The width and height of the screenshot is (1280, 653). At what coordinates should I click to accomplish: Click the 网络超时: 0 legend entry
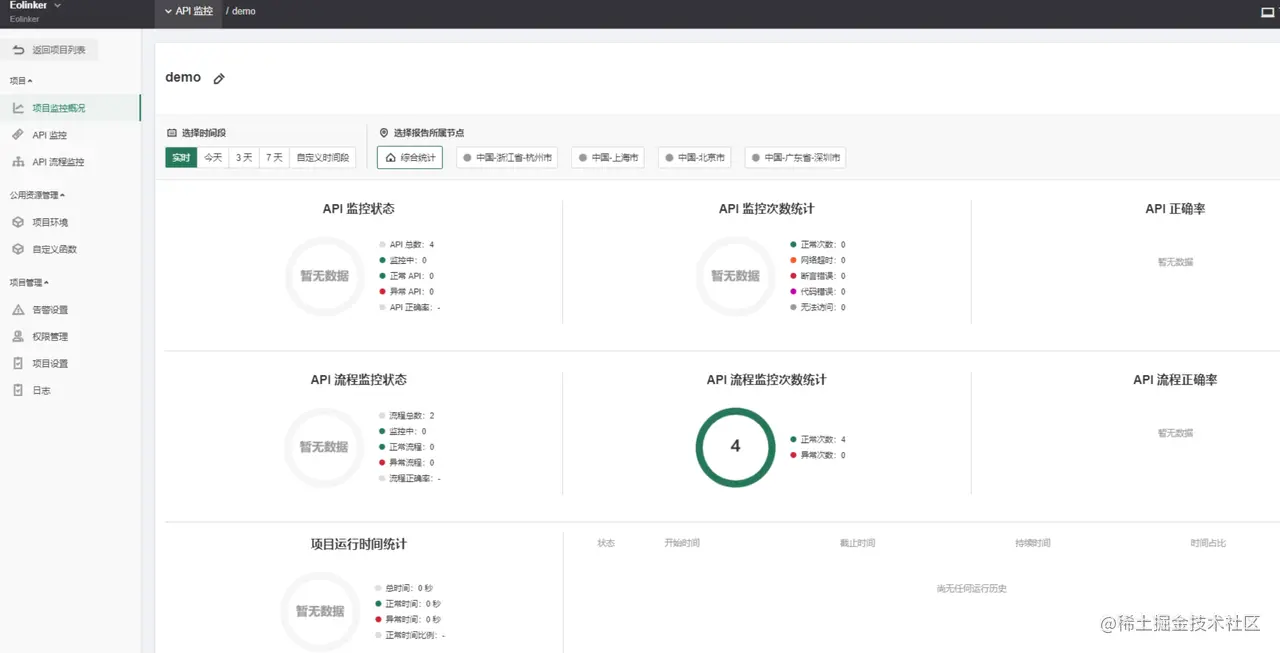(x=818, y=260)
